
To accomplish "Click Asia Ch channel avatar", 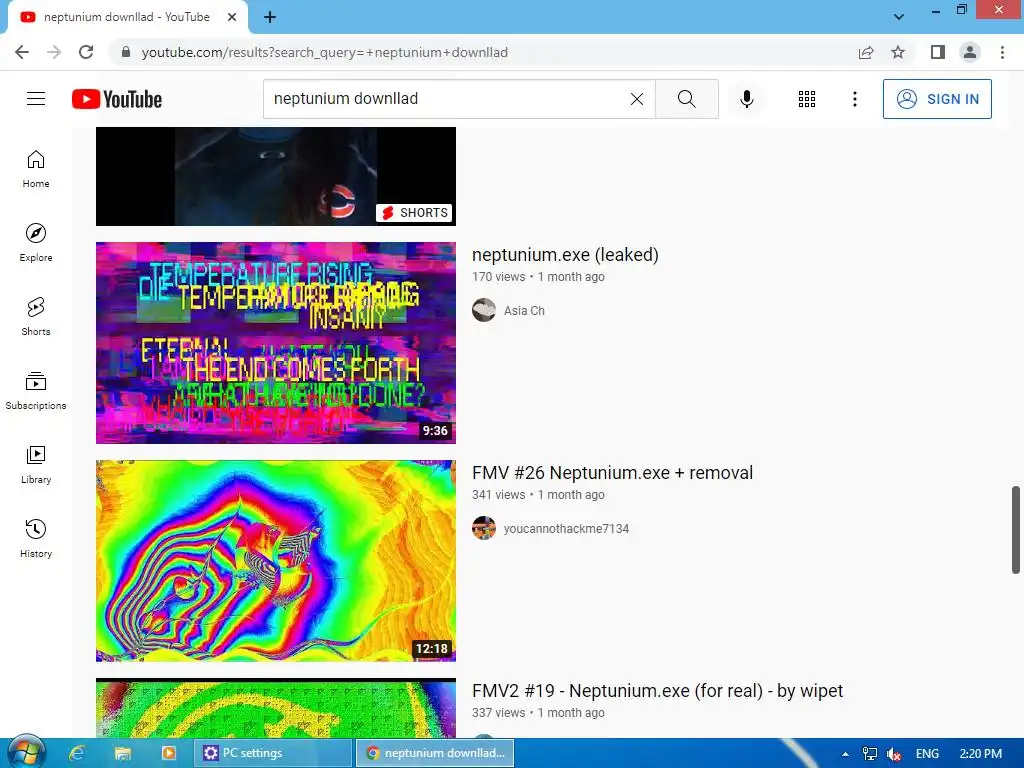I will click(x=484, y=310).
